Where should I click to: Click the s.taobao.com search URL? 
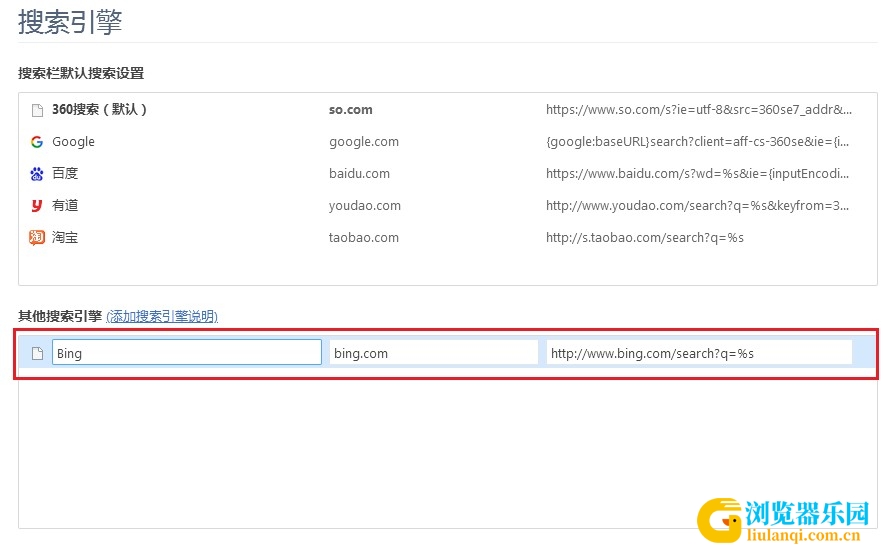click(x=645, y=238)
